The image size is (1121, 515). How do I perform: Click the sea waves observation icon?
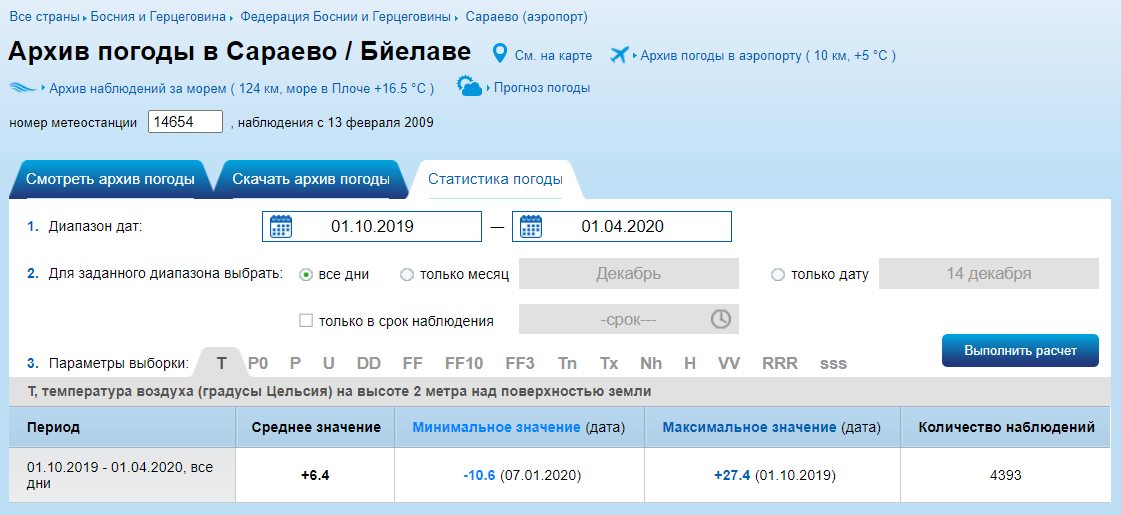[22, 88]
